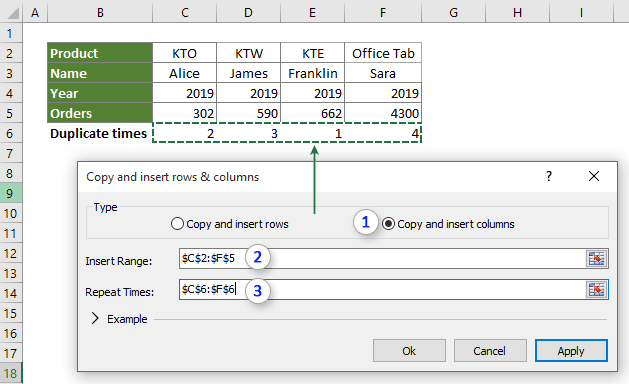
Task: Select column D header
Action: pyautogui.click(x=248, y=12)
